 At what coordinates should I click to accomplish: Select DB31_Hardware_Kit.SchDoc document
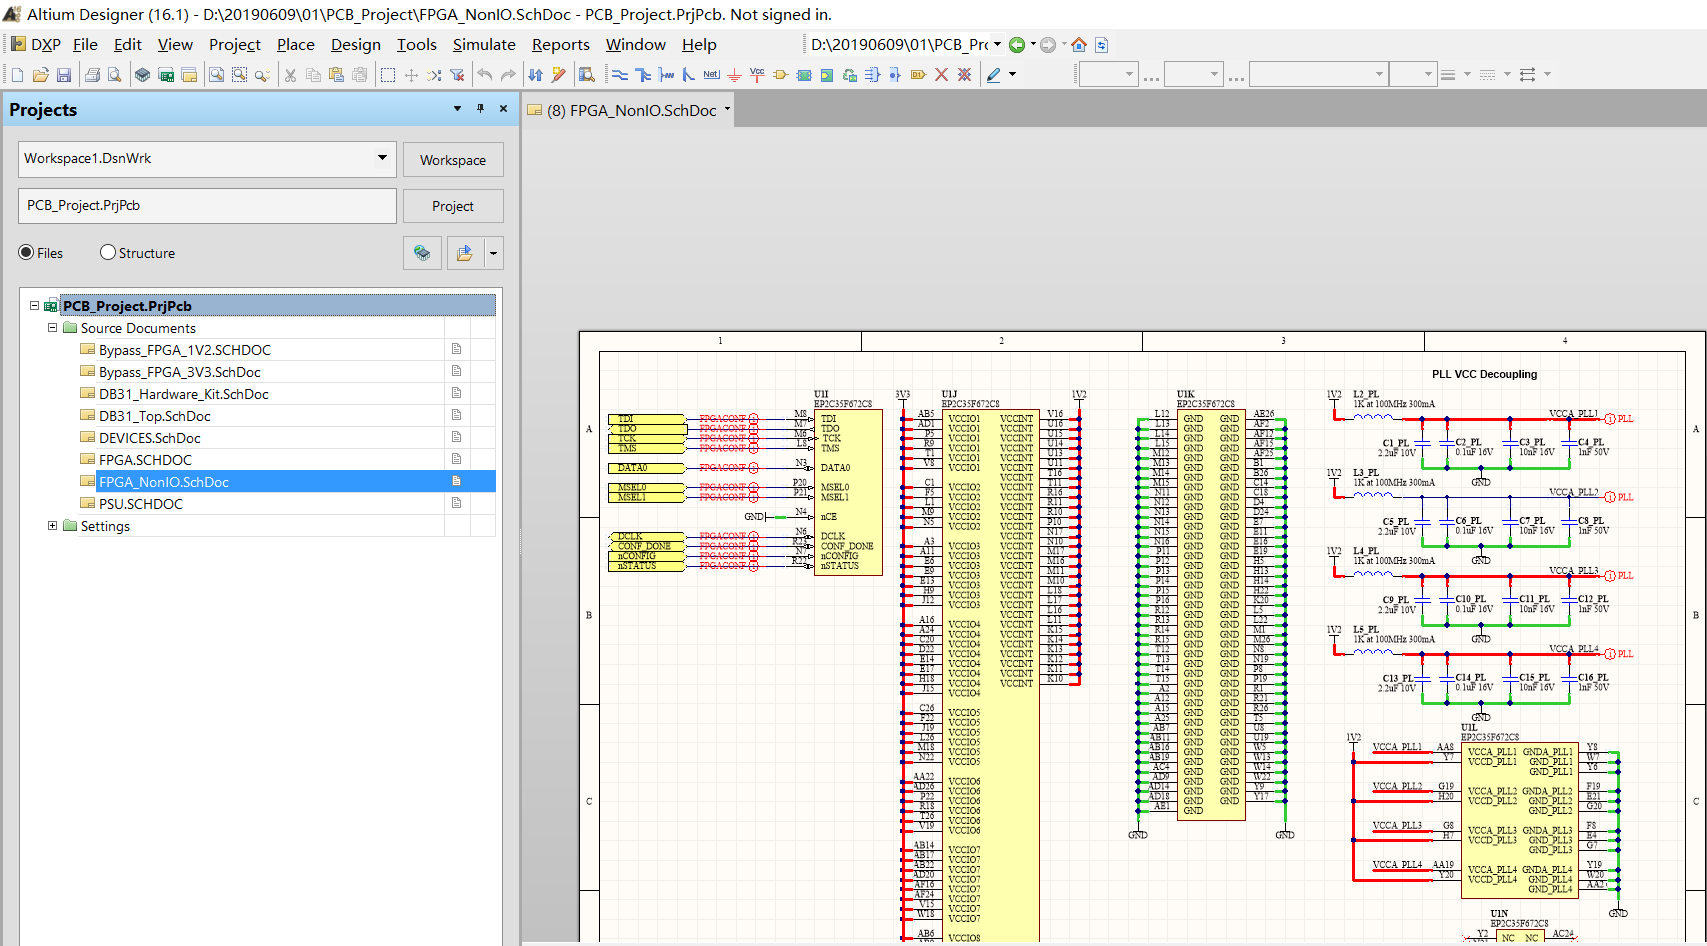[x=184, y=394]
